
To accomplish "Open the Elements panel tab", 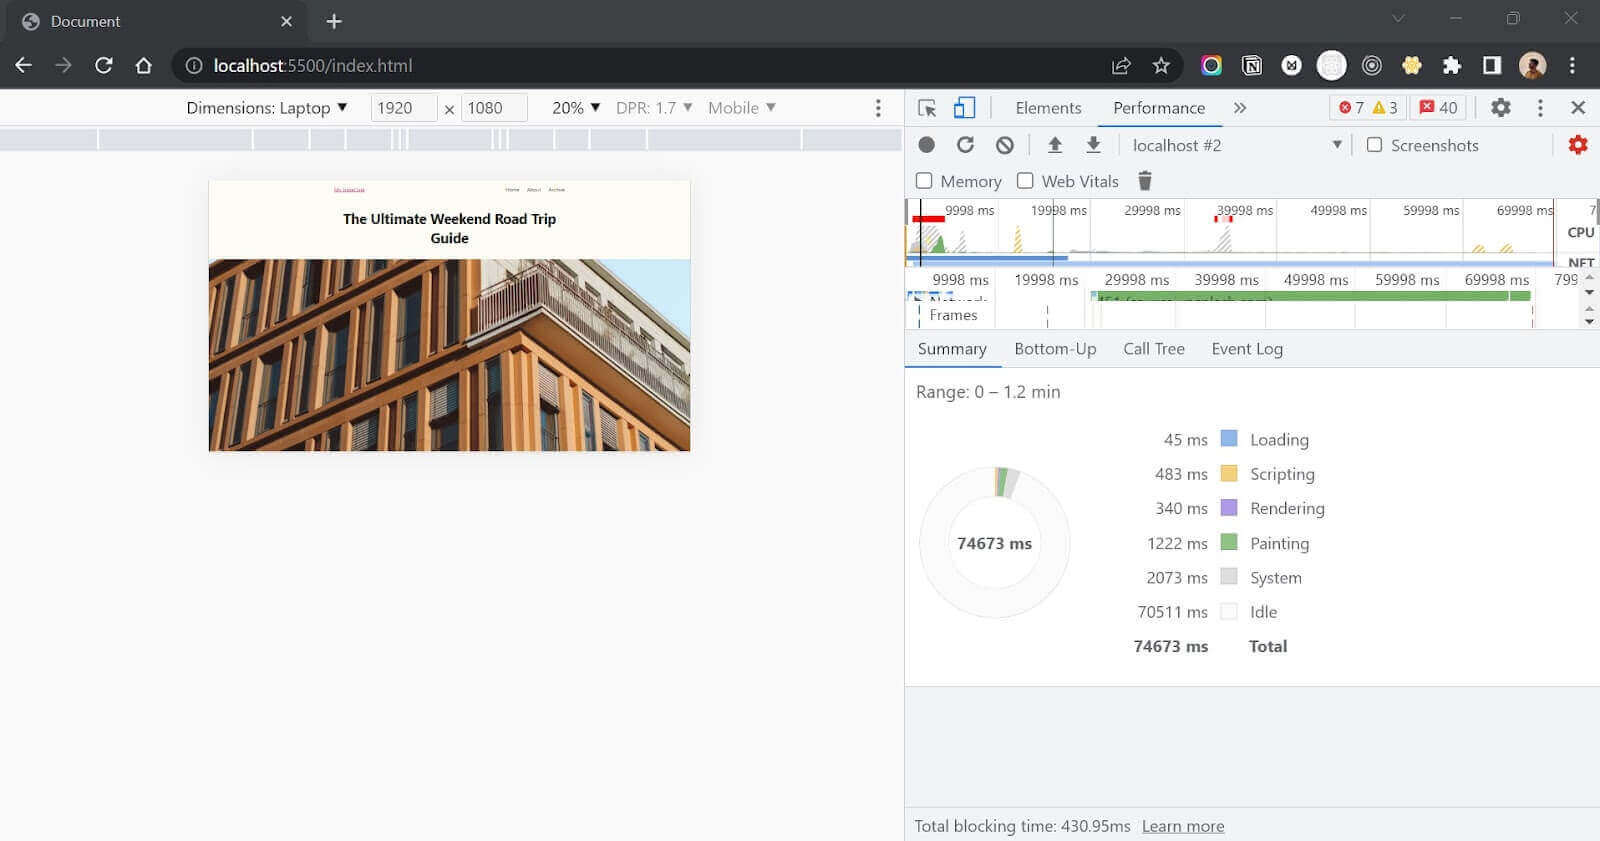I will coord(1048,108).
